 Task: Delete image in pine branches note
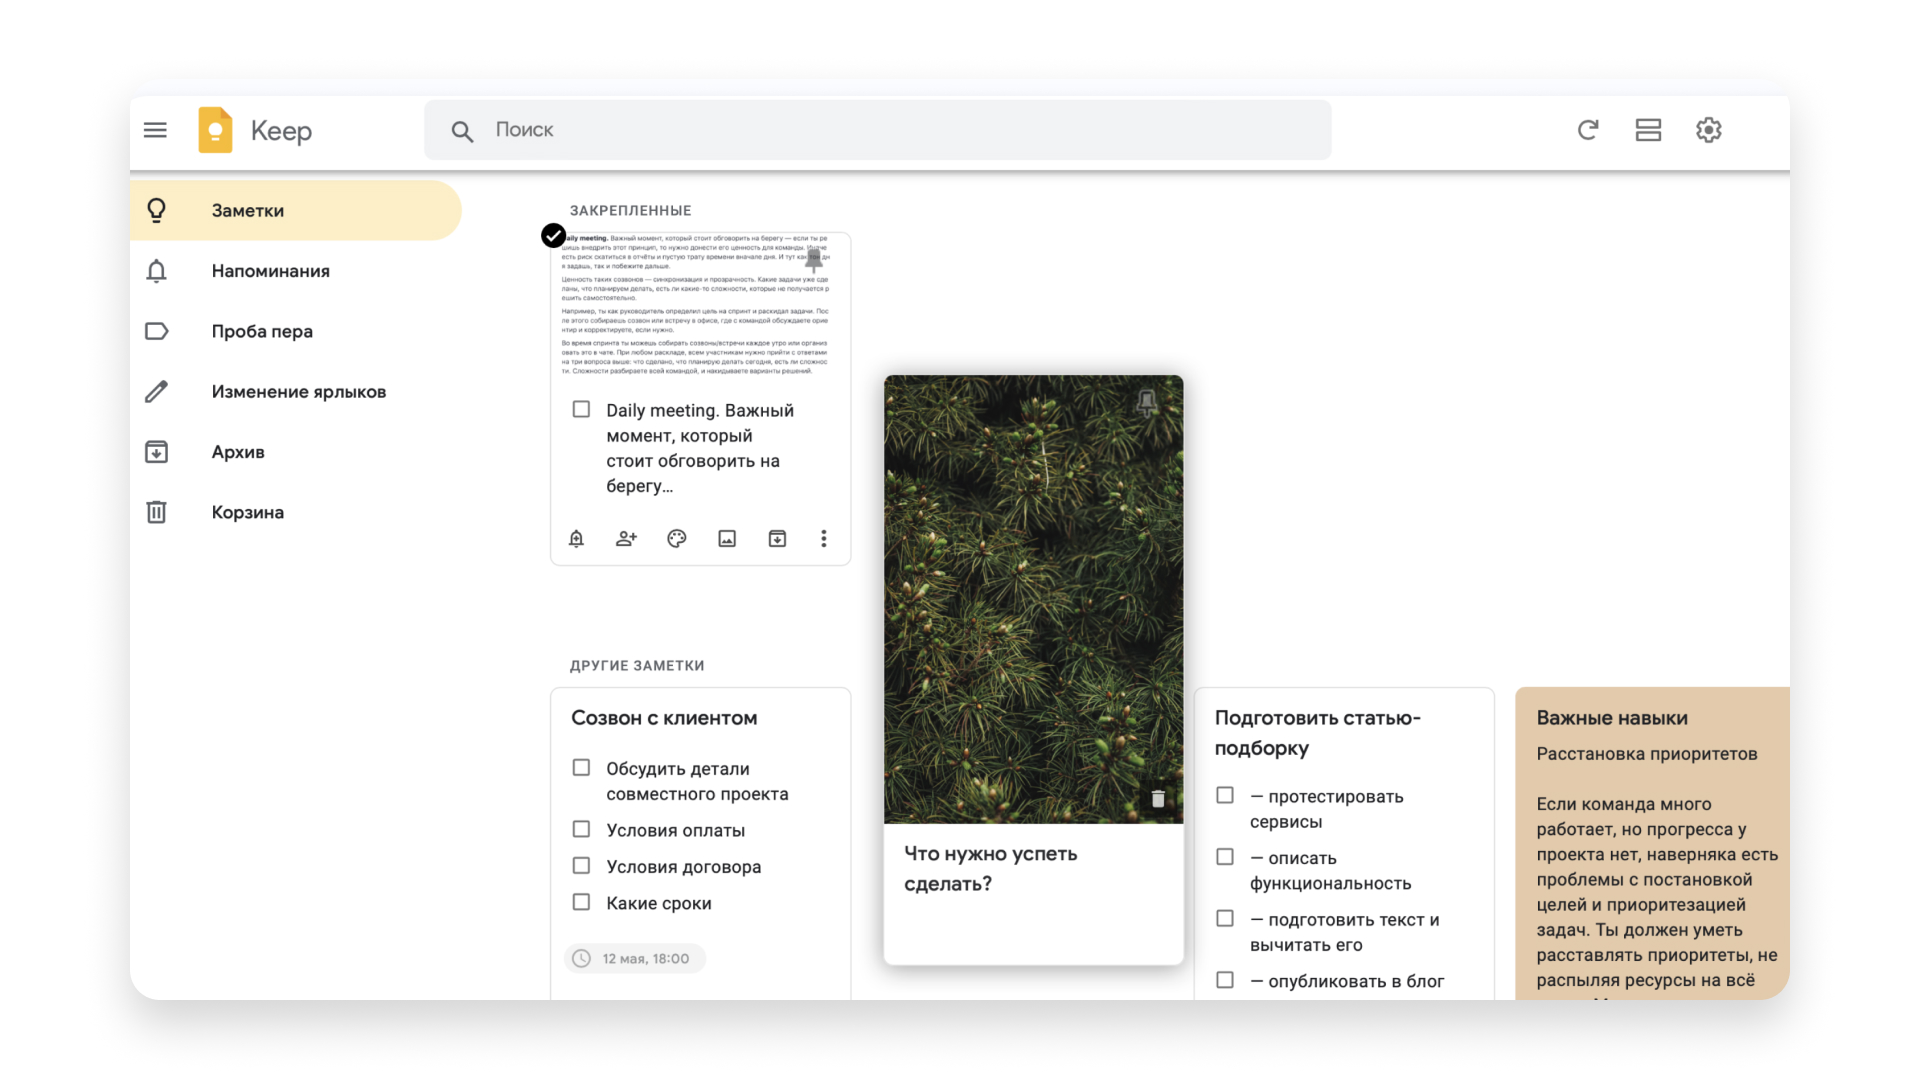point(1158,798)
